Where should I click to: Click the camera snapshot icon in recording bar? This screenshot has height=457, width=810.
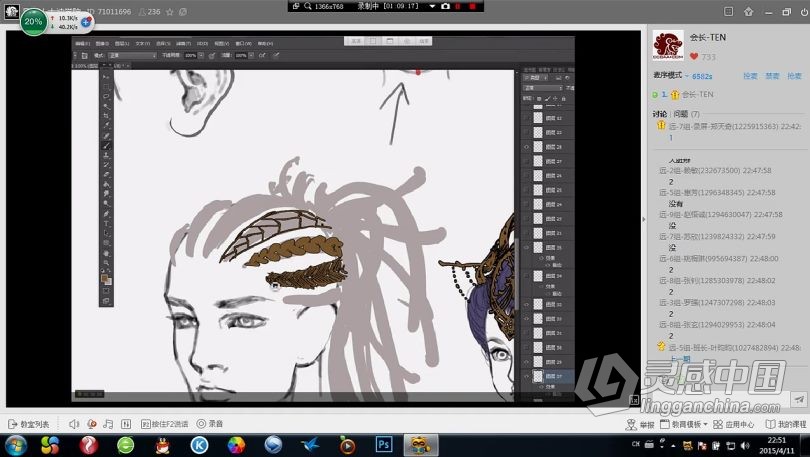click(445, 6)
